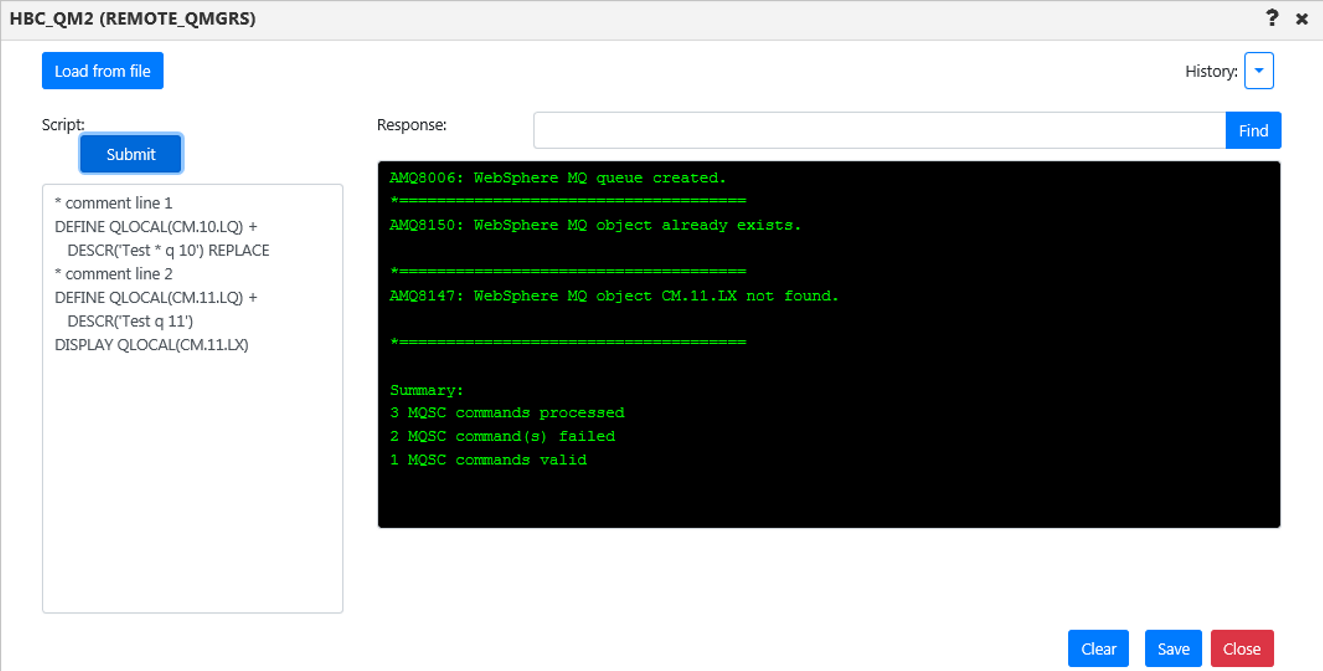Viewport: 1323px width, 671px height.
Task: Click inside the Script text area
Action: [193, 398]
